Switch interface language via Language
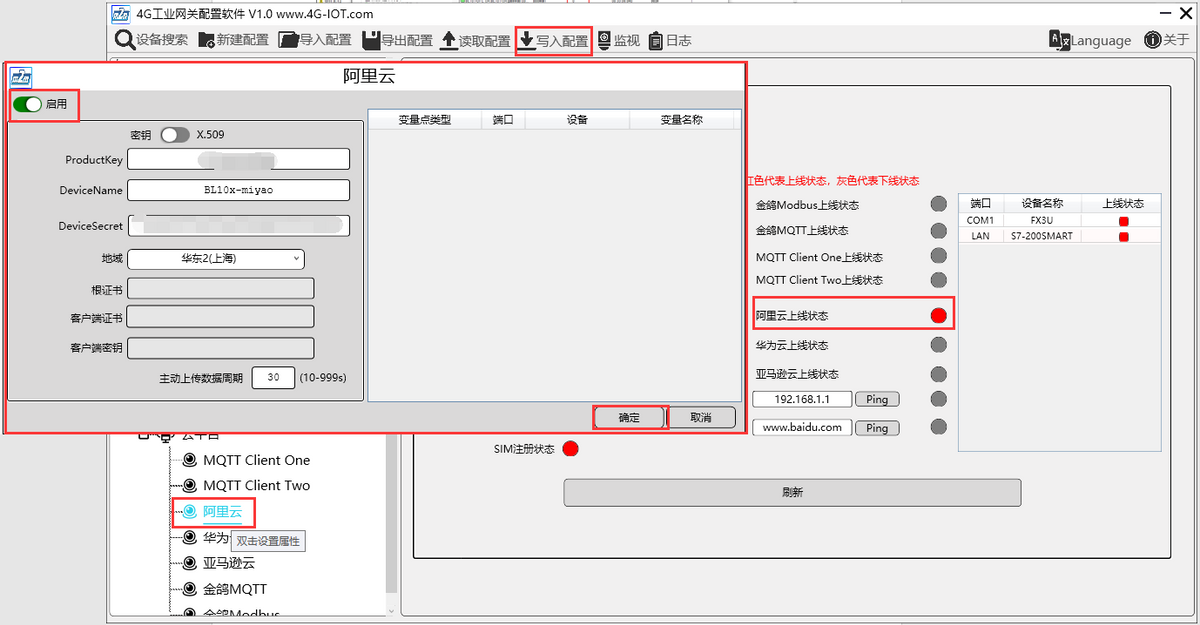Screen dimensions: 1200x625 point(1090,40)
